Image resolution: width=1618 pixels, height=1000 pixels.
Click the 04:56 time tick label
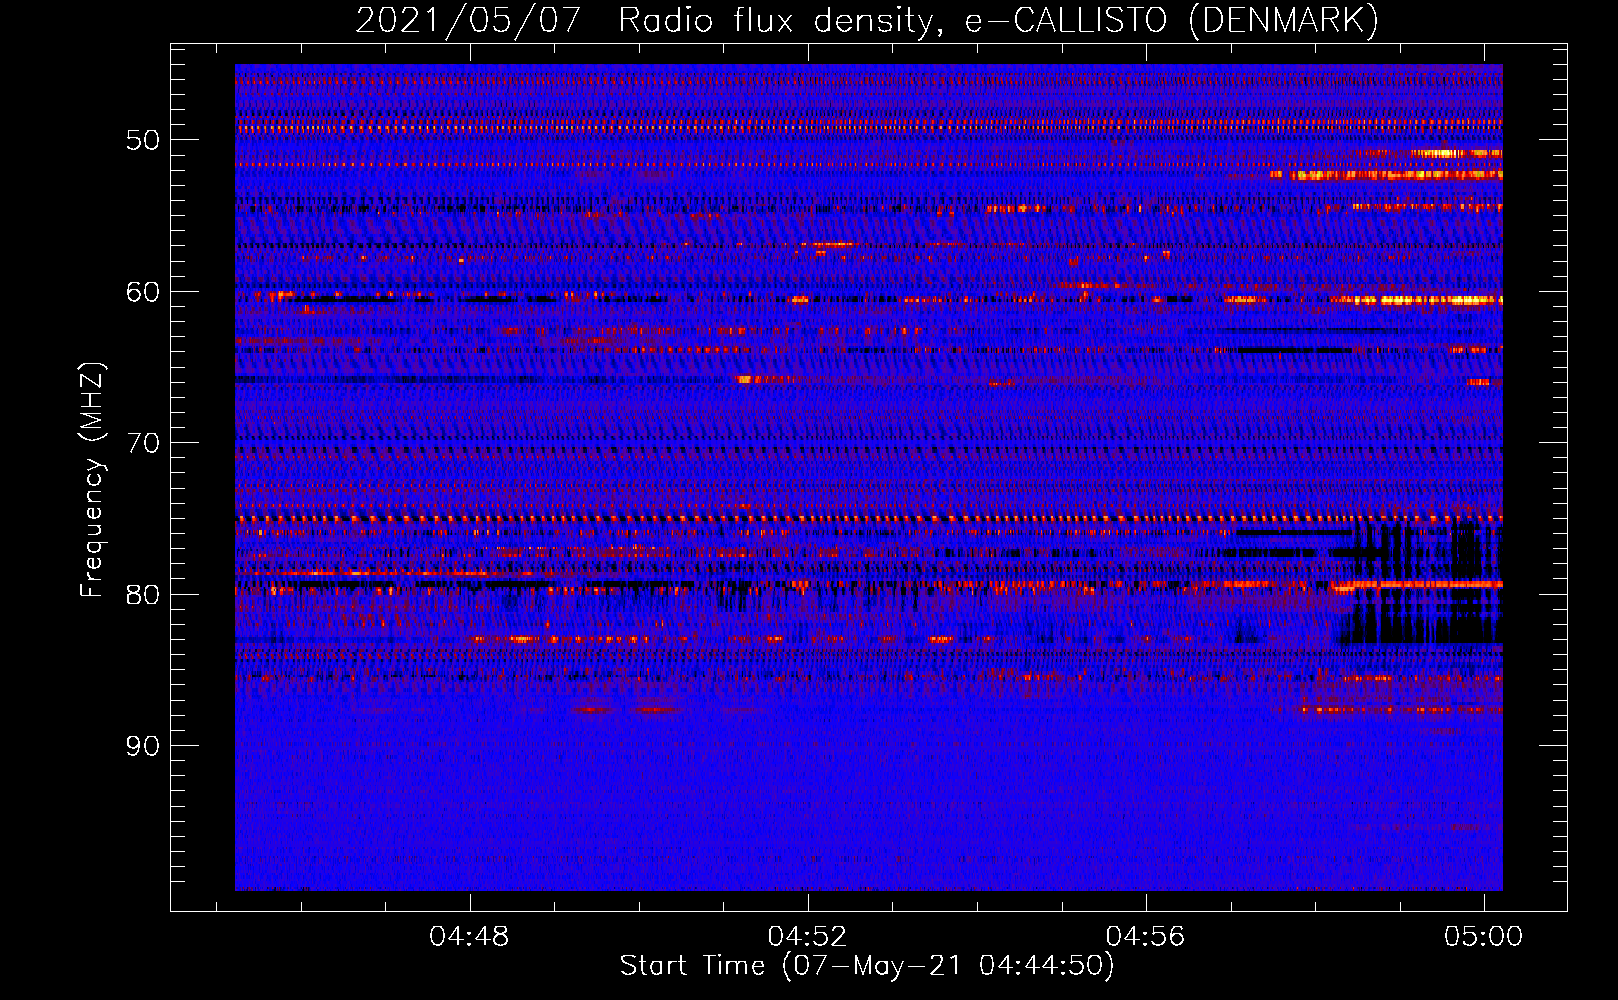(1145, 937)
